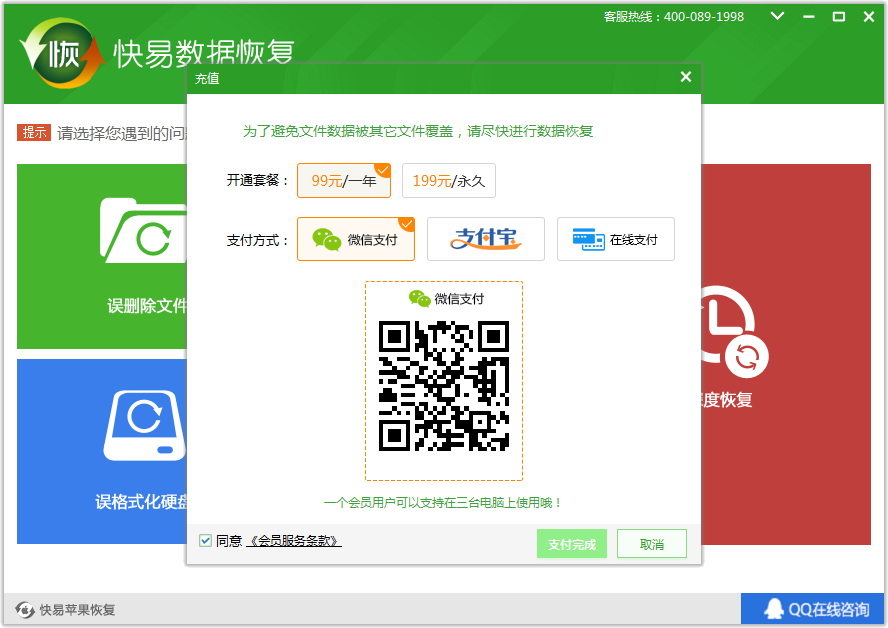Click the 充值 dialog title
Image resolution: width=888 pixels, height=628 pixels.
[207, 78]
